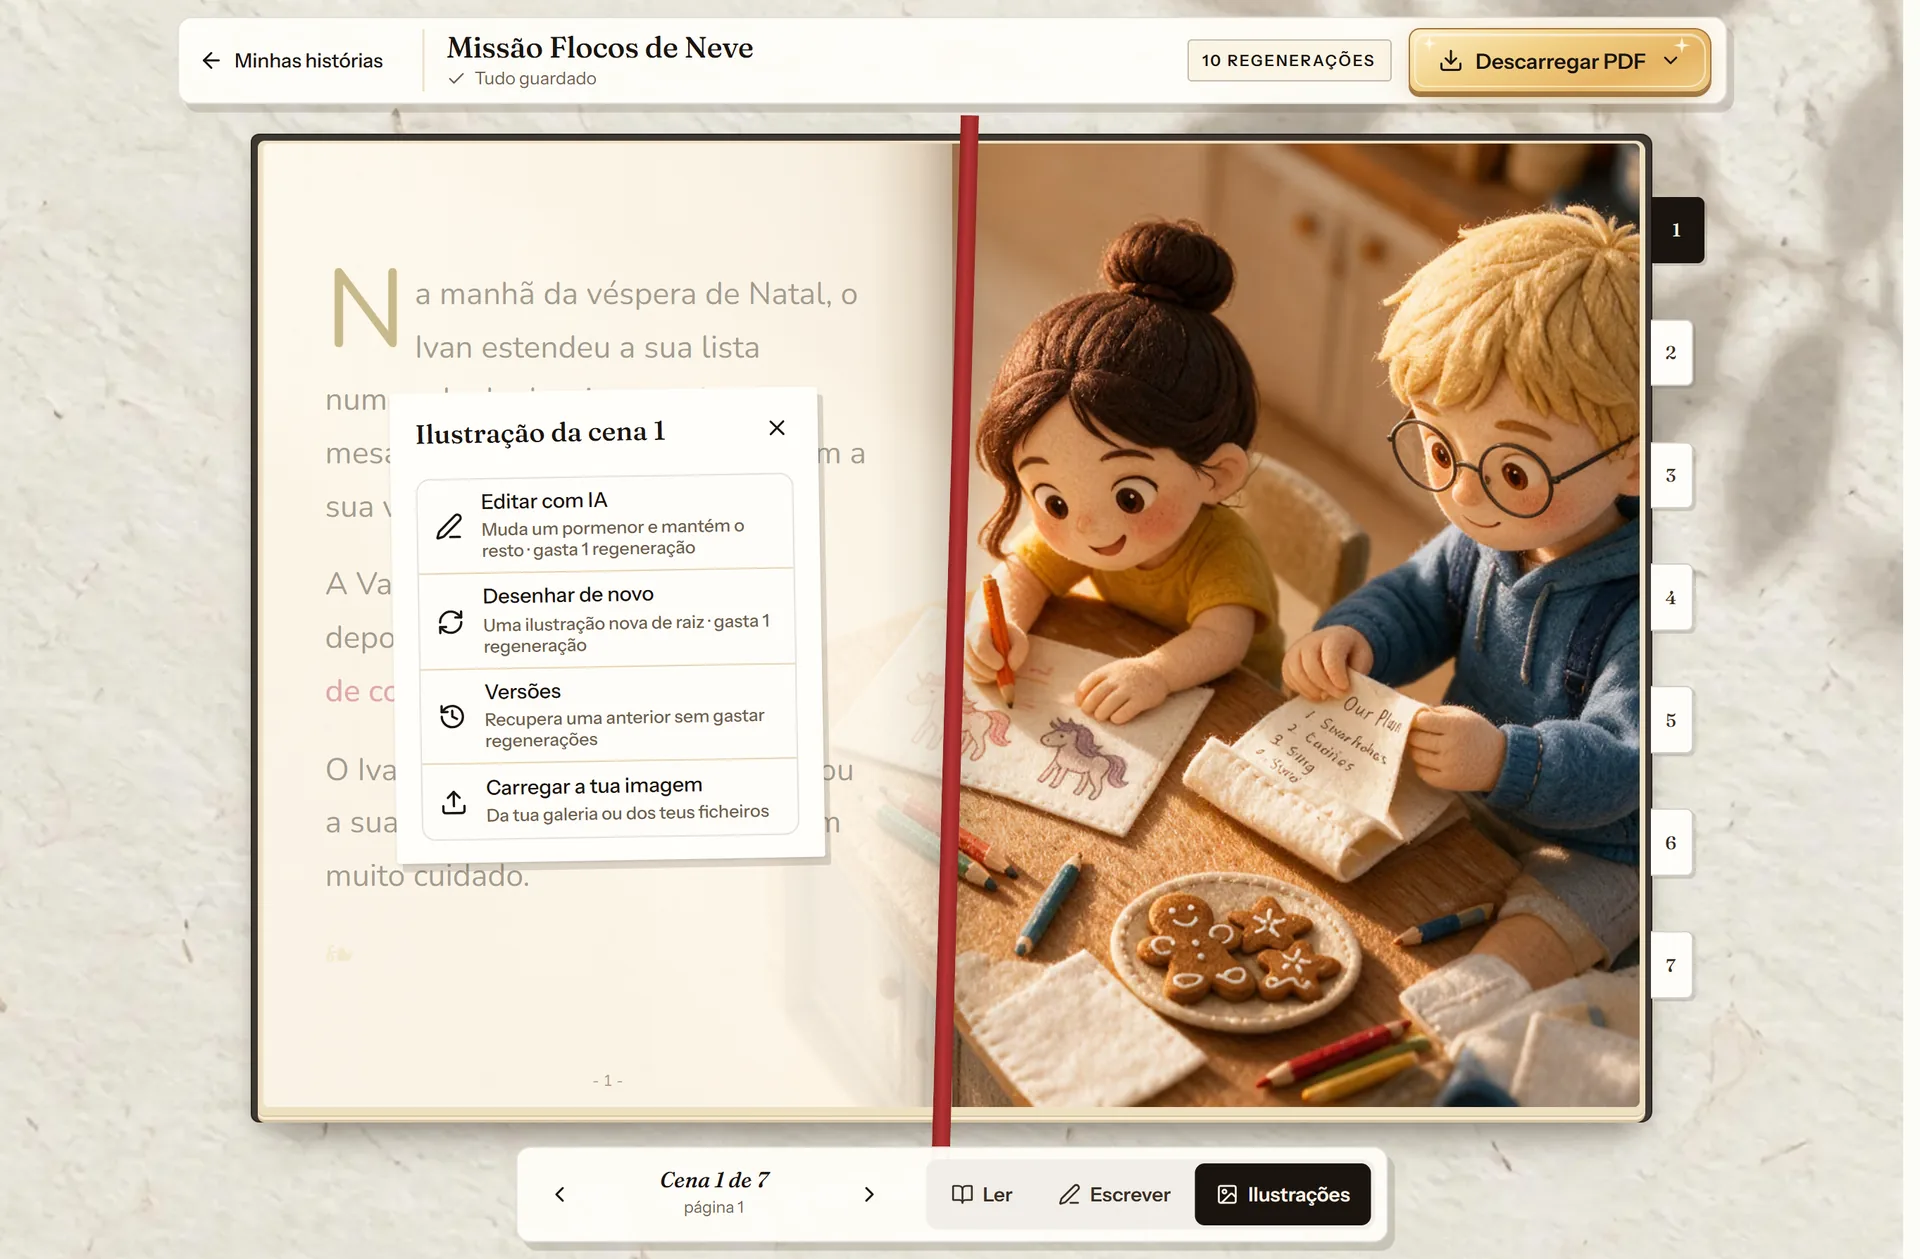Click the page number - 1 - footer

607,1081
